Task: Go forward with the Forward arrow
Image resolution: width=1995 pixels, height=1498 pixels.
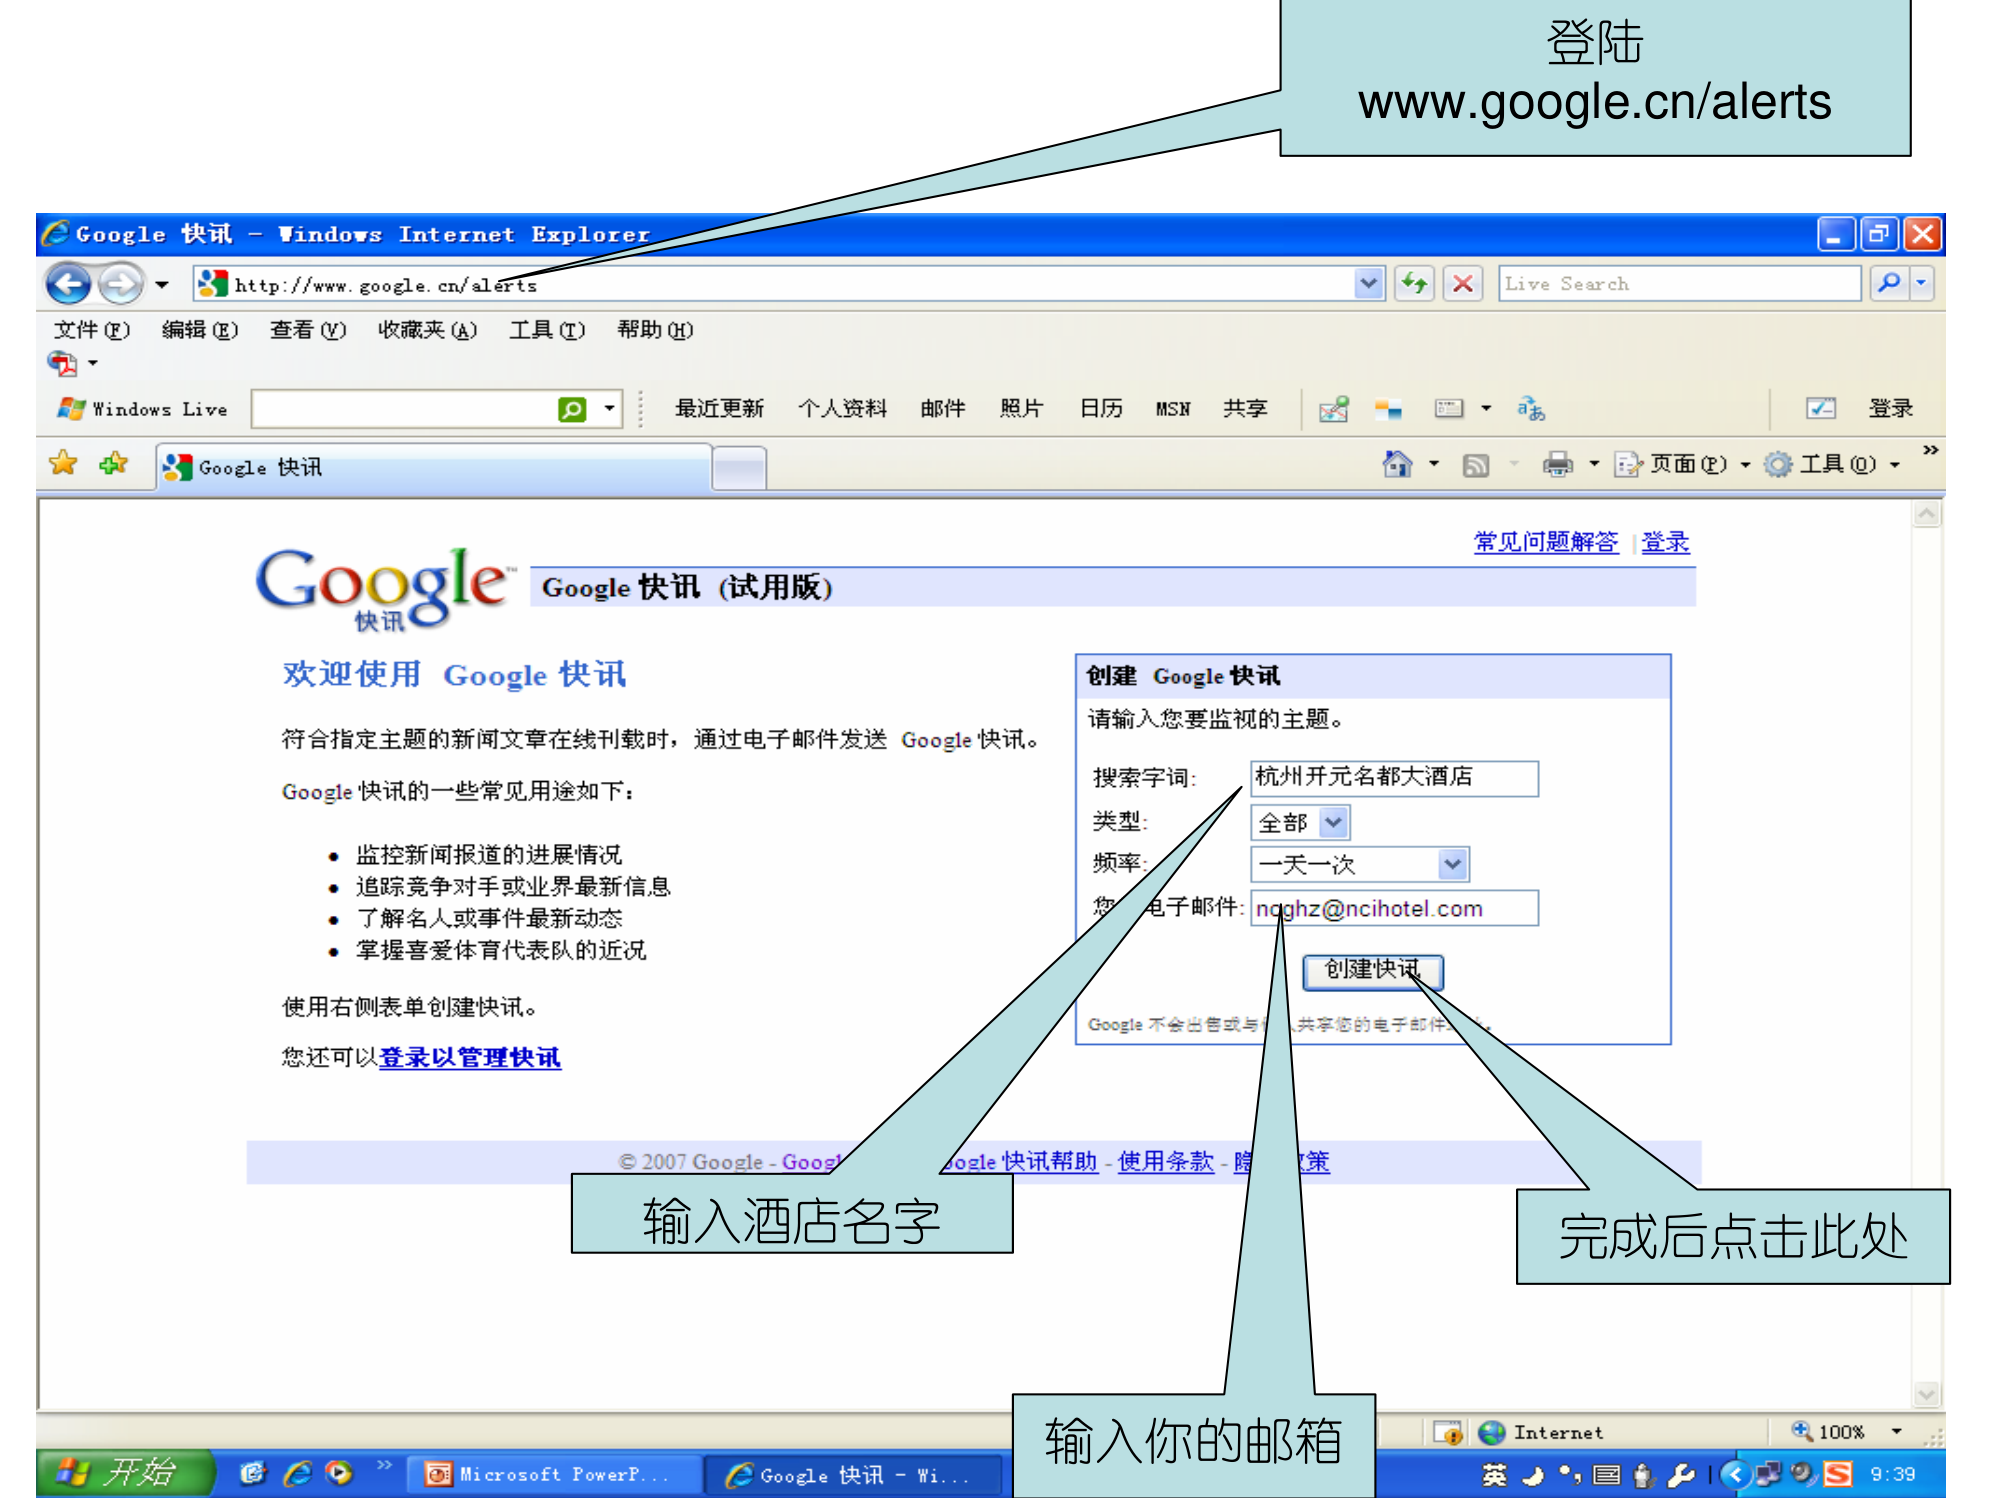Action: [121, 284]
